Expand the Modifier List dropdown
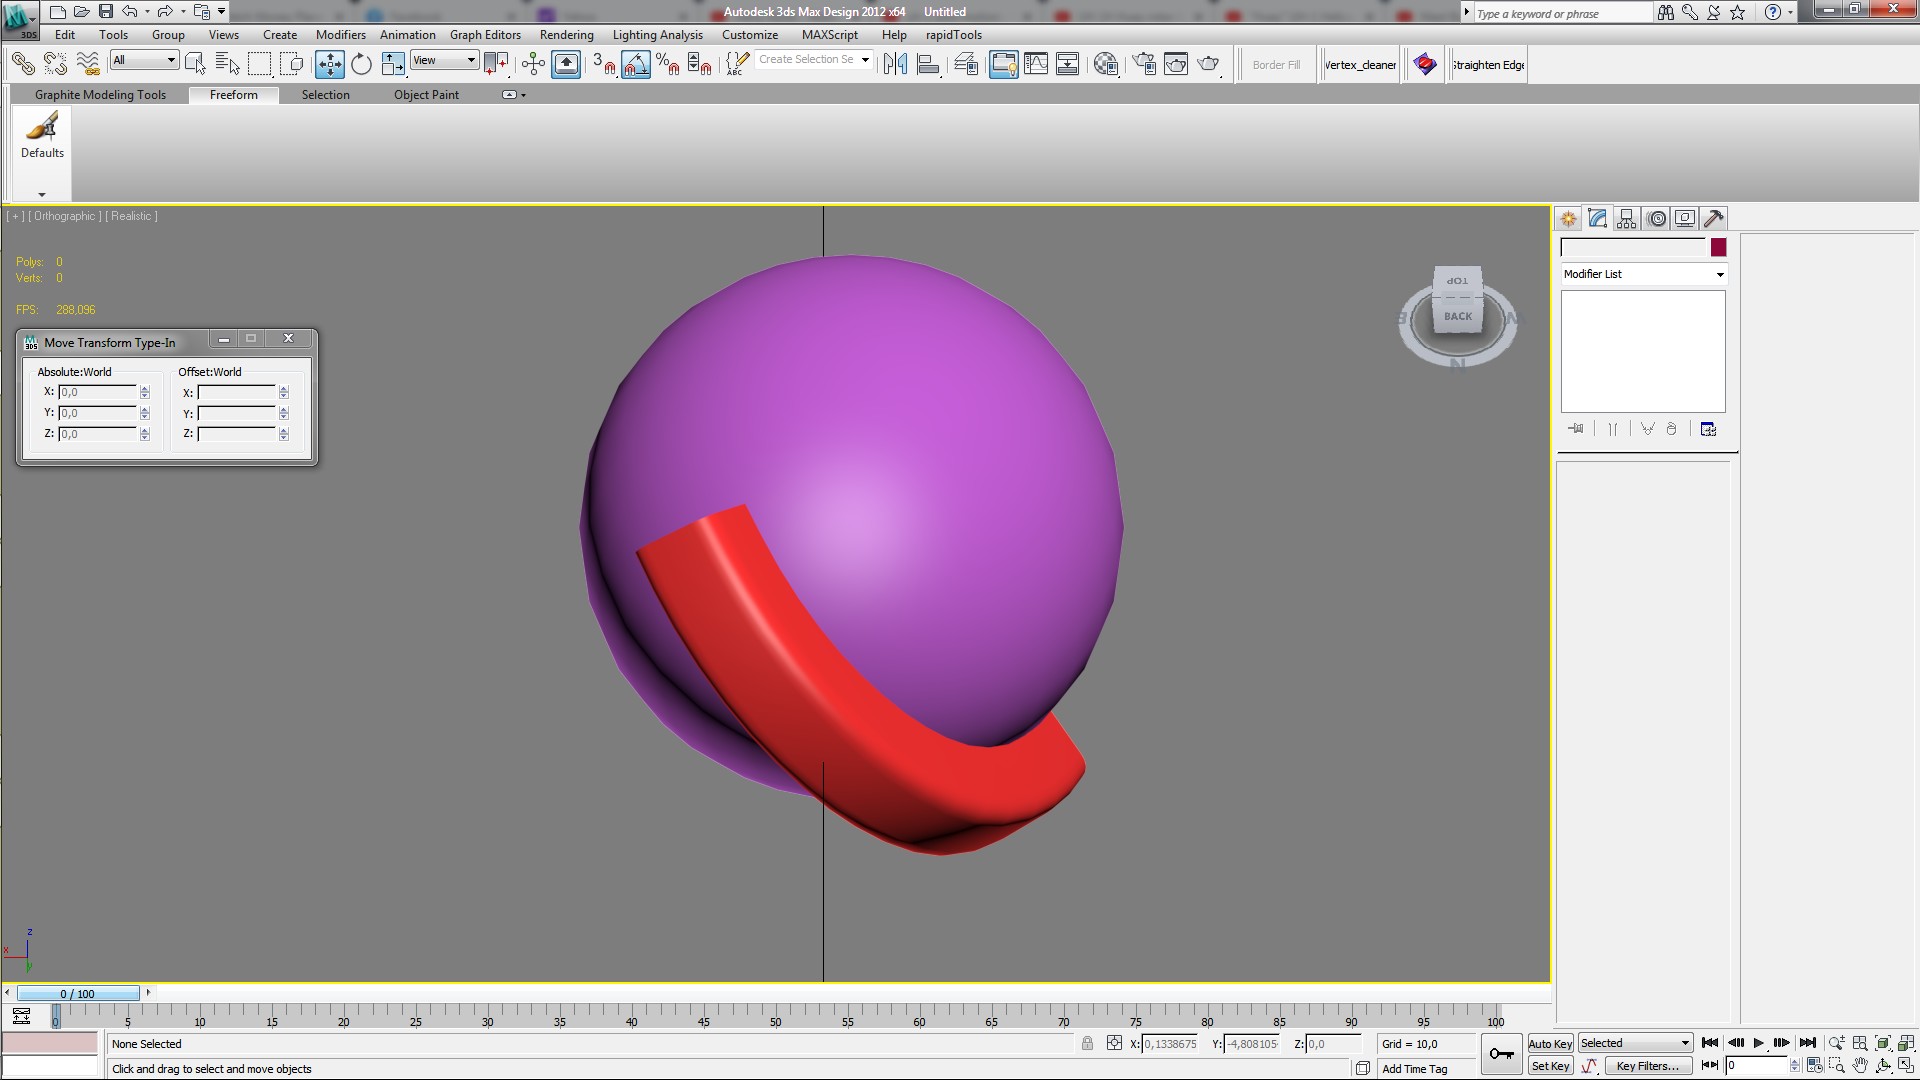Screen dimensions: 1920x1080 pyautogui.click(x=1720, y=275)
